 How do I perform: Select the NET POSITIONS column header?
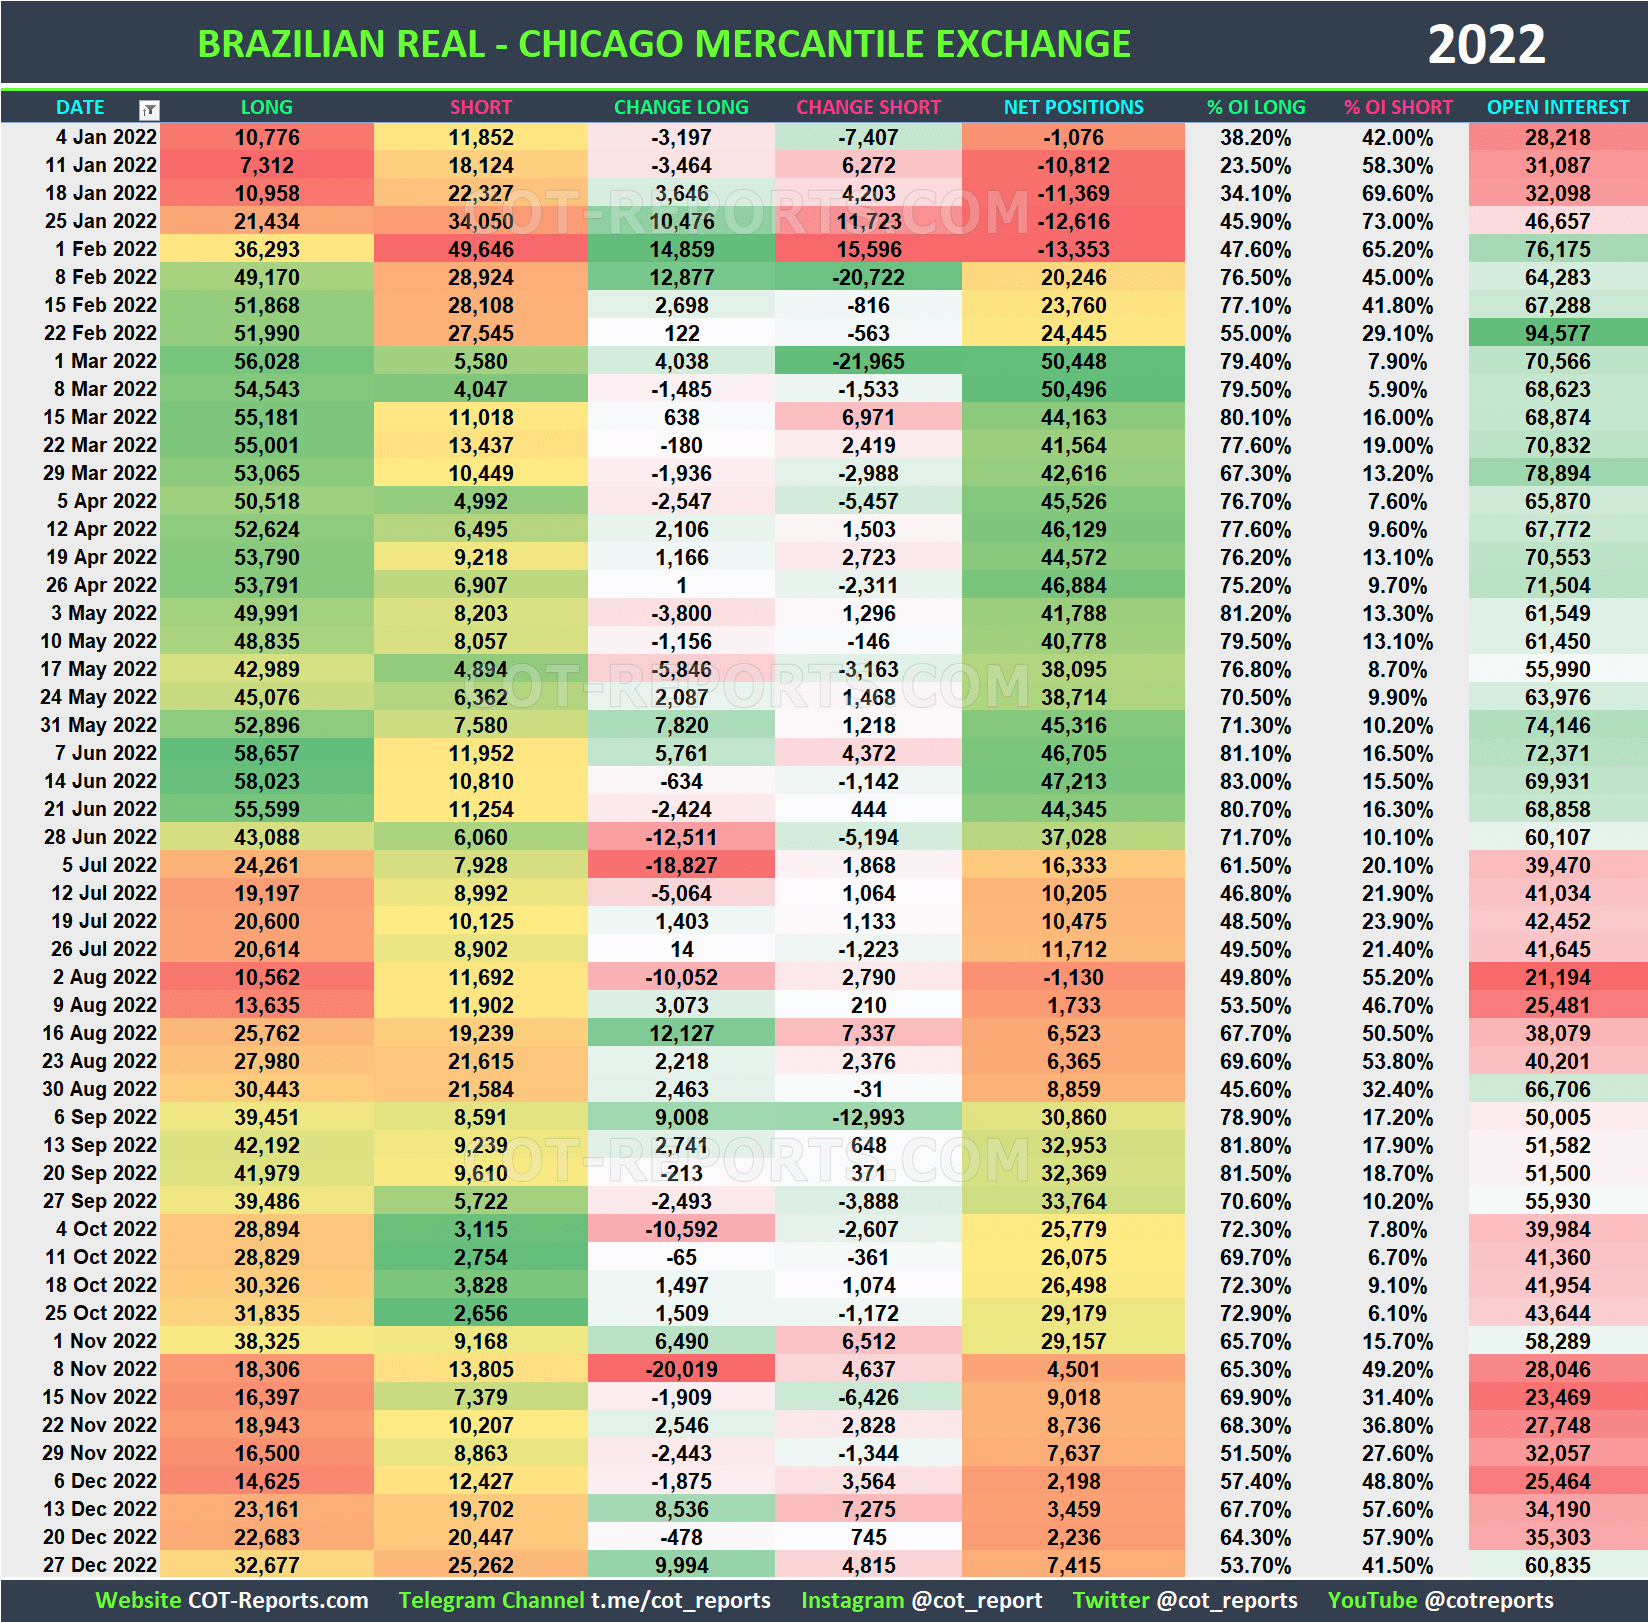(x=1072, y=107)
